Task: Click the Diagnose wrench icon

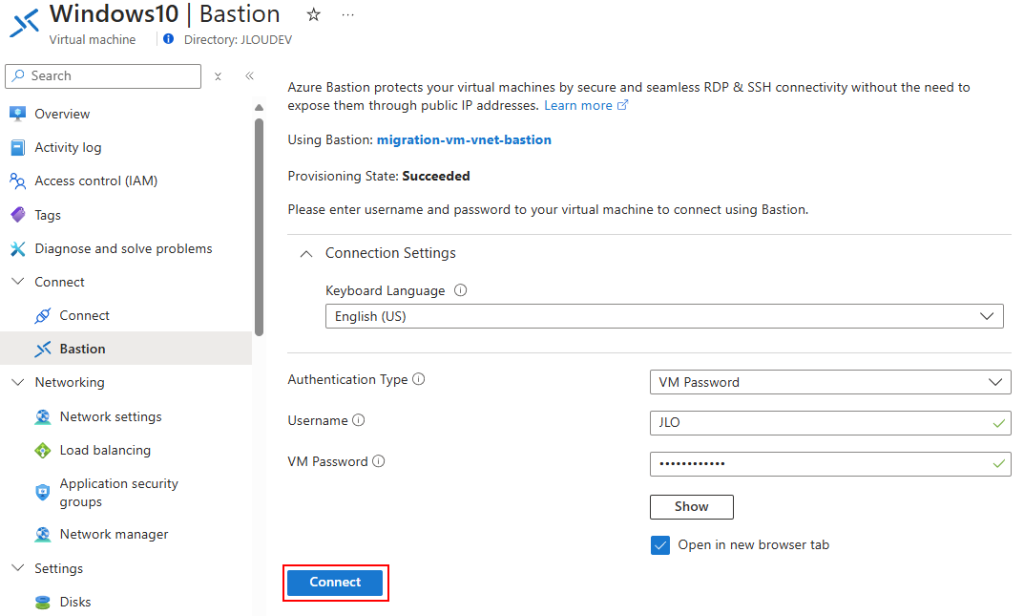Action: (x=18, y=248)
